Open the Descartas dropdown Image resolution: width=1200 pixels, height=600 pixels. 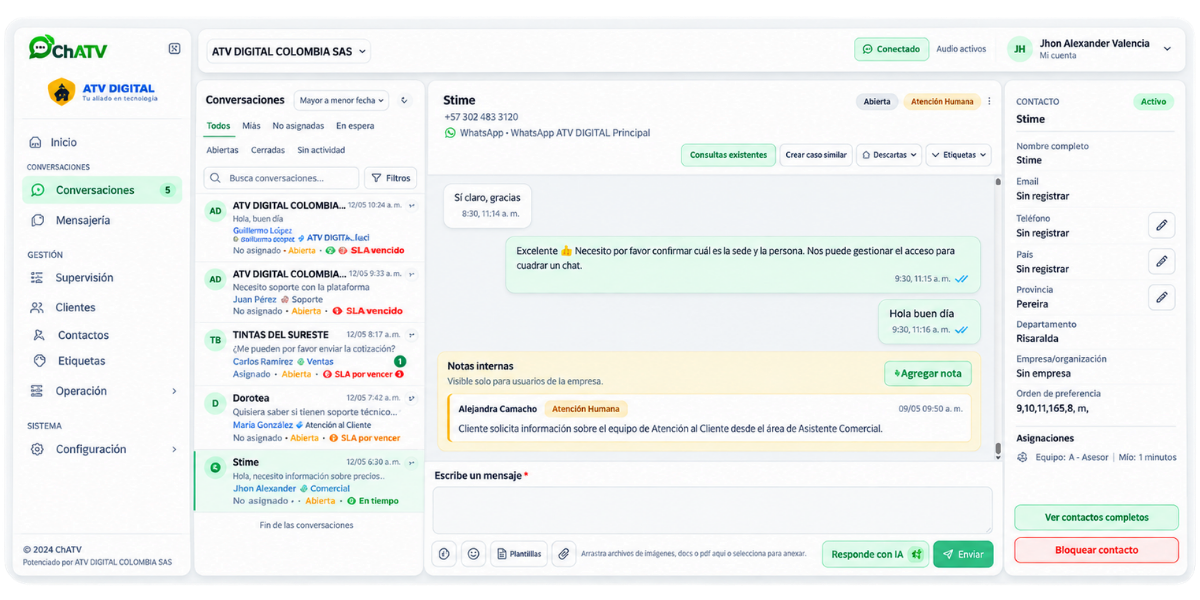click(889, 155)
